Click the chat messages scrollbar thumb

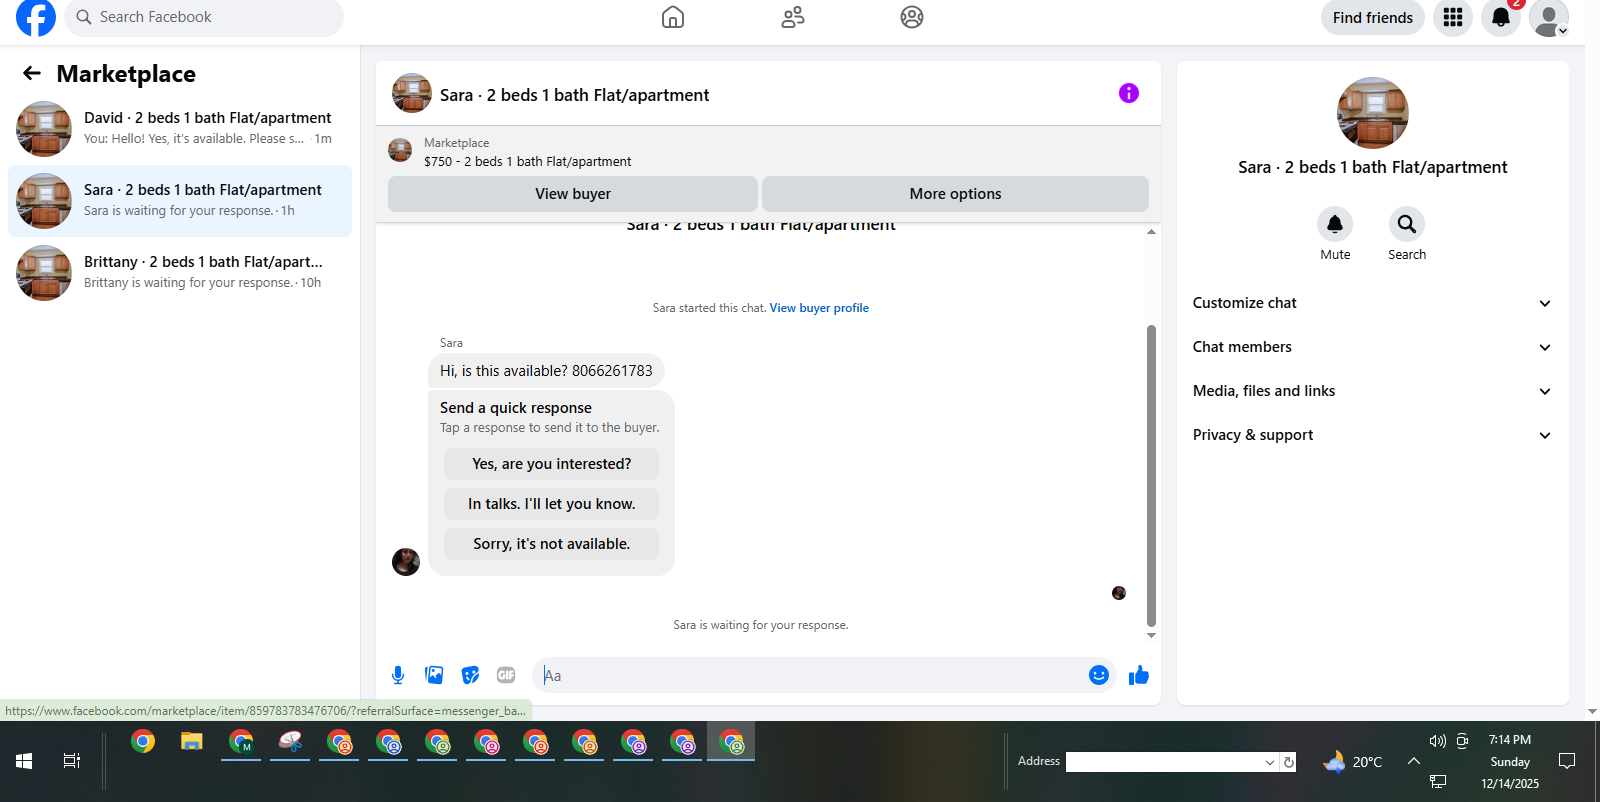(1151, 475)
